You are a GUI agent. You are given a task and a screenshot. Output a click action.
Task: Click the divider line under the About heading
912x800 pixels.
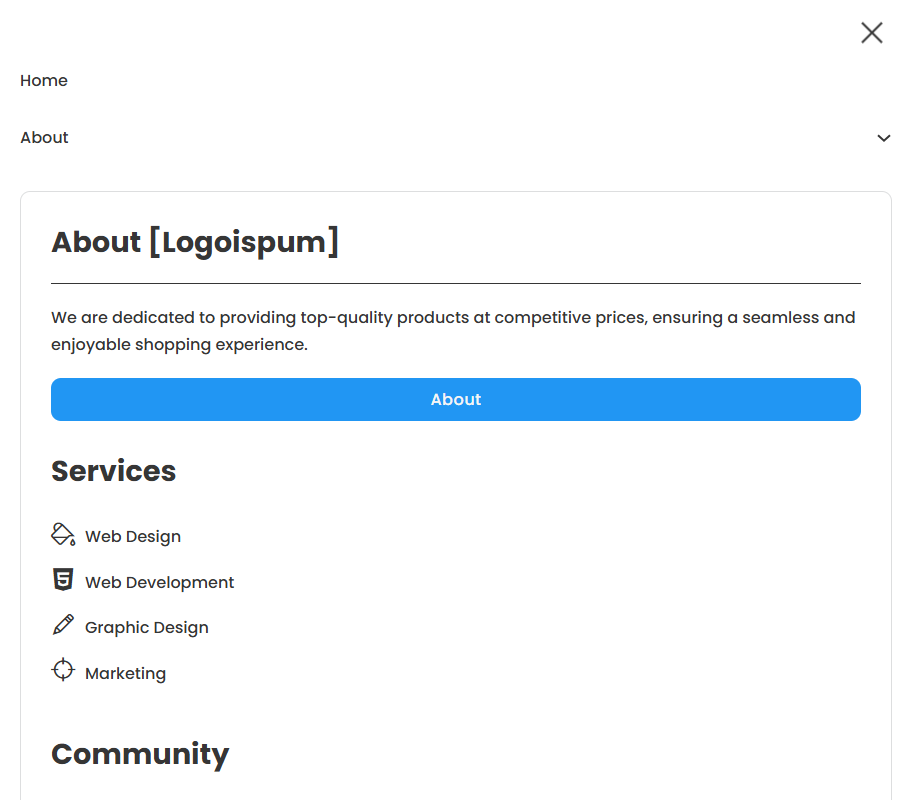(x=456, y=284)
